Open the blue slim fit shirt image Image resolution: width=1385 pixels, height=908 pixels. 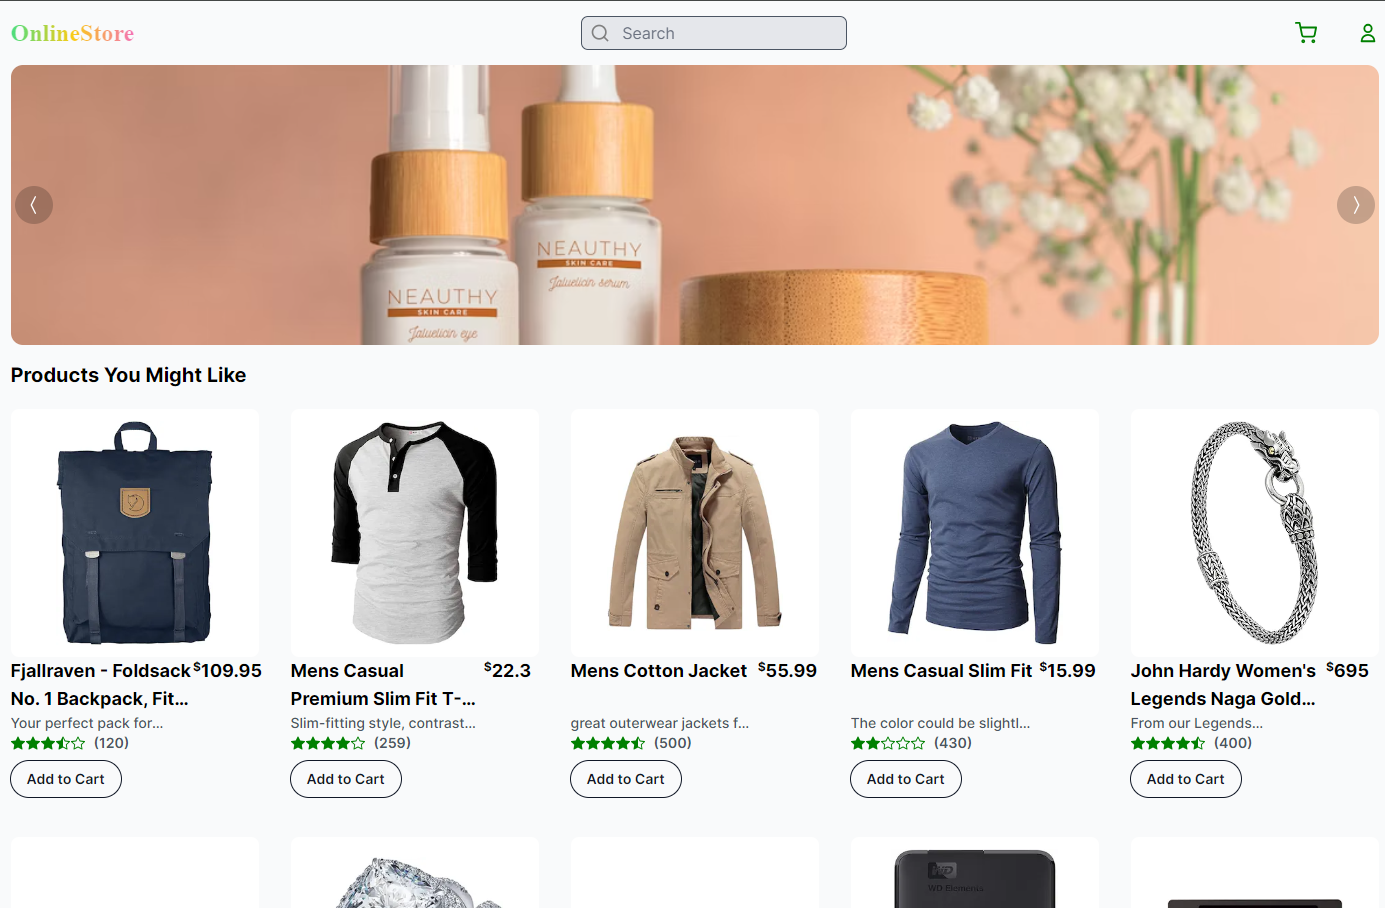pyautogui.click(x=975, y=532)
